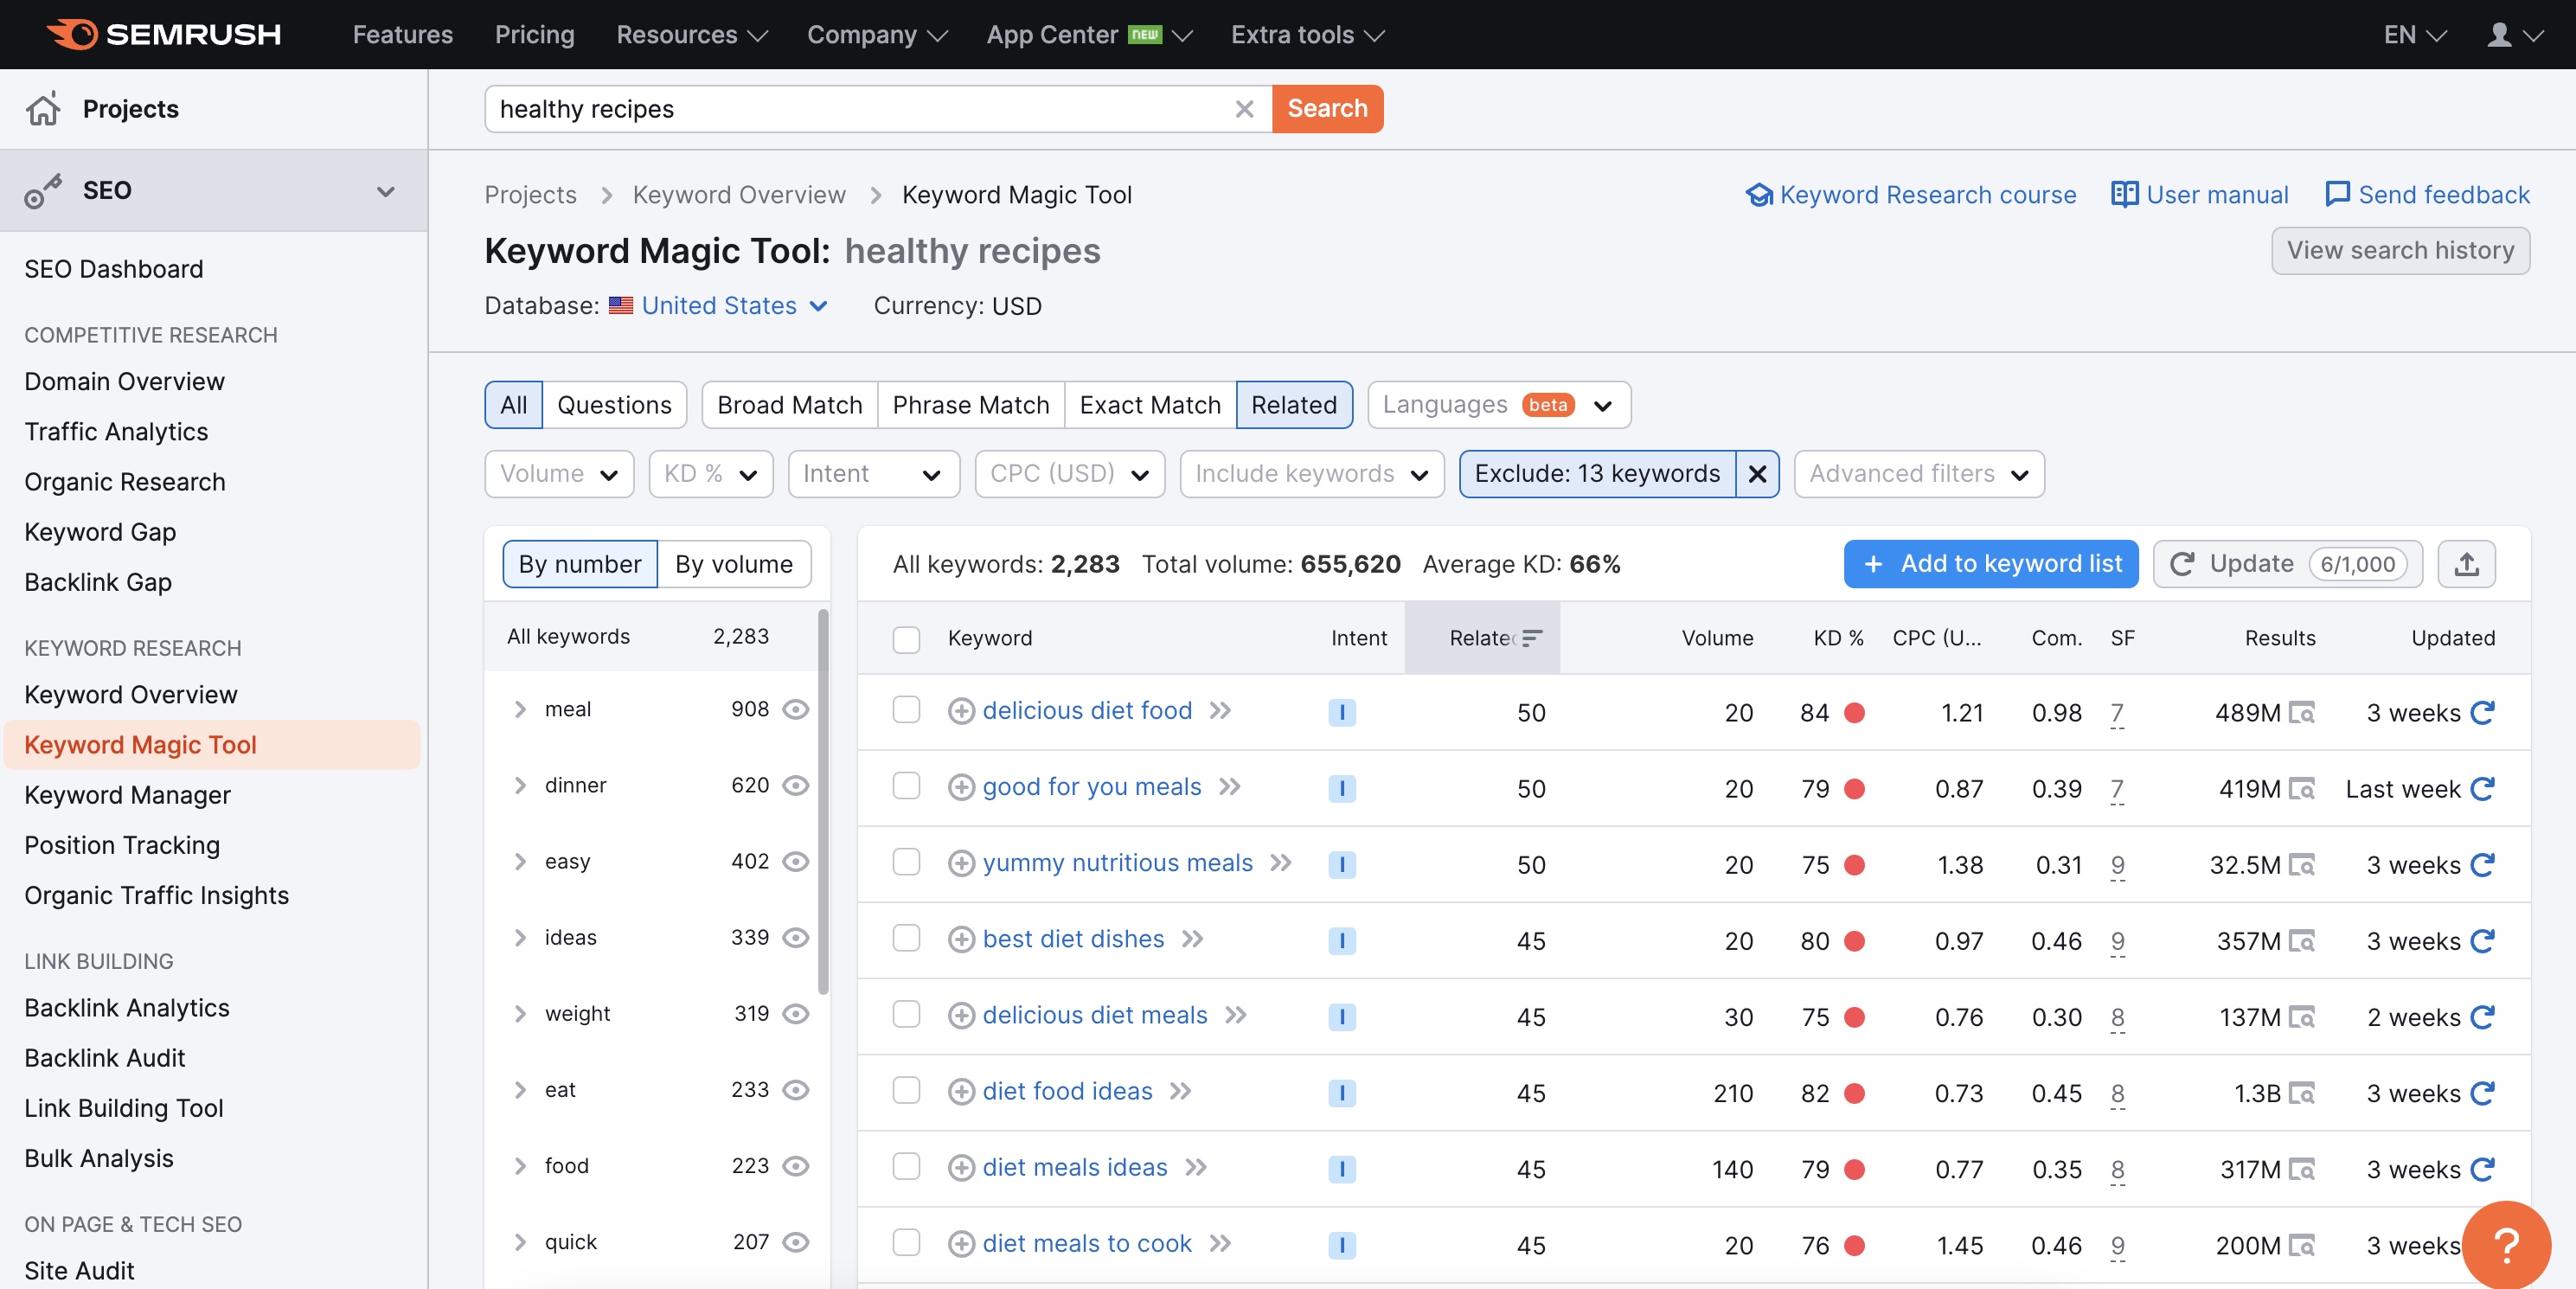
Task: Switch to the Broad Match tab
Action: coord(789,405)
